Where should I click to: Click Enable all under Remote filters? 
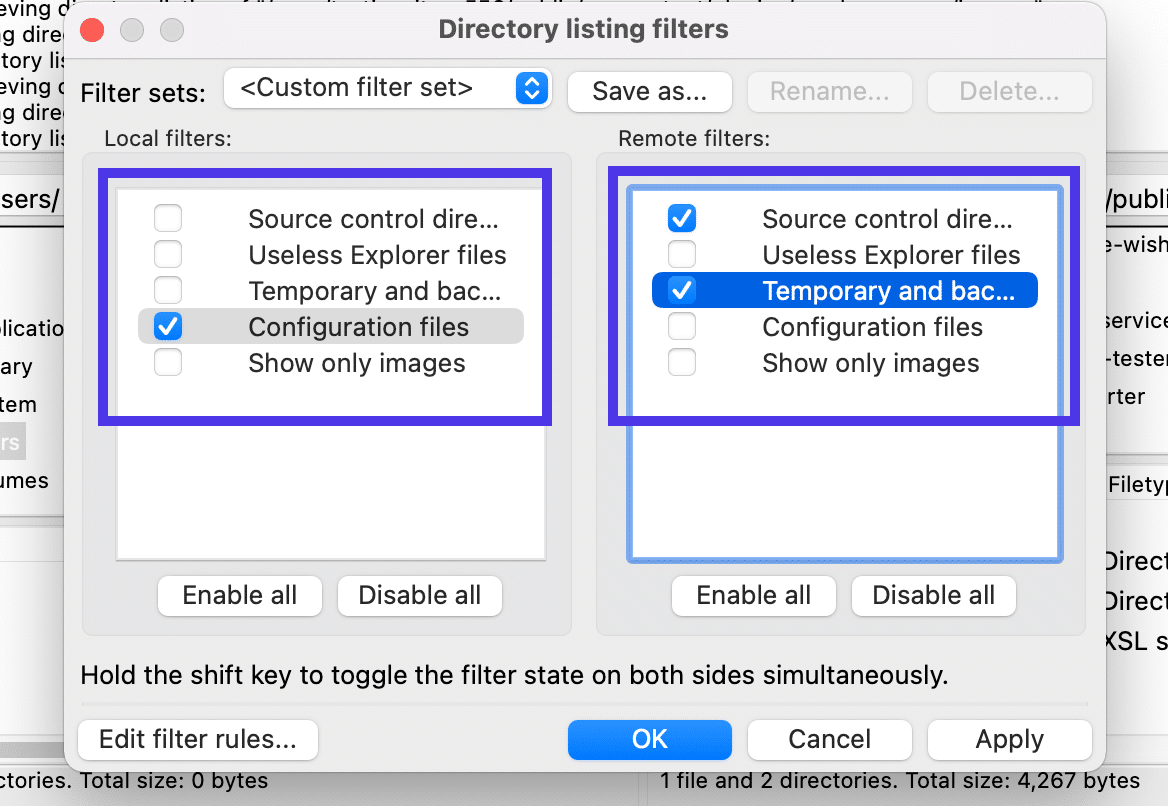click(753, 596)
